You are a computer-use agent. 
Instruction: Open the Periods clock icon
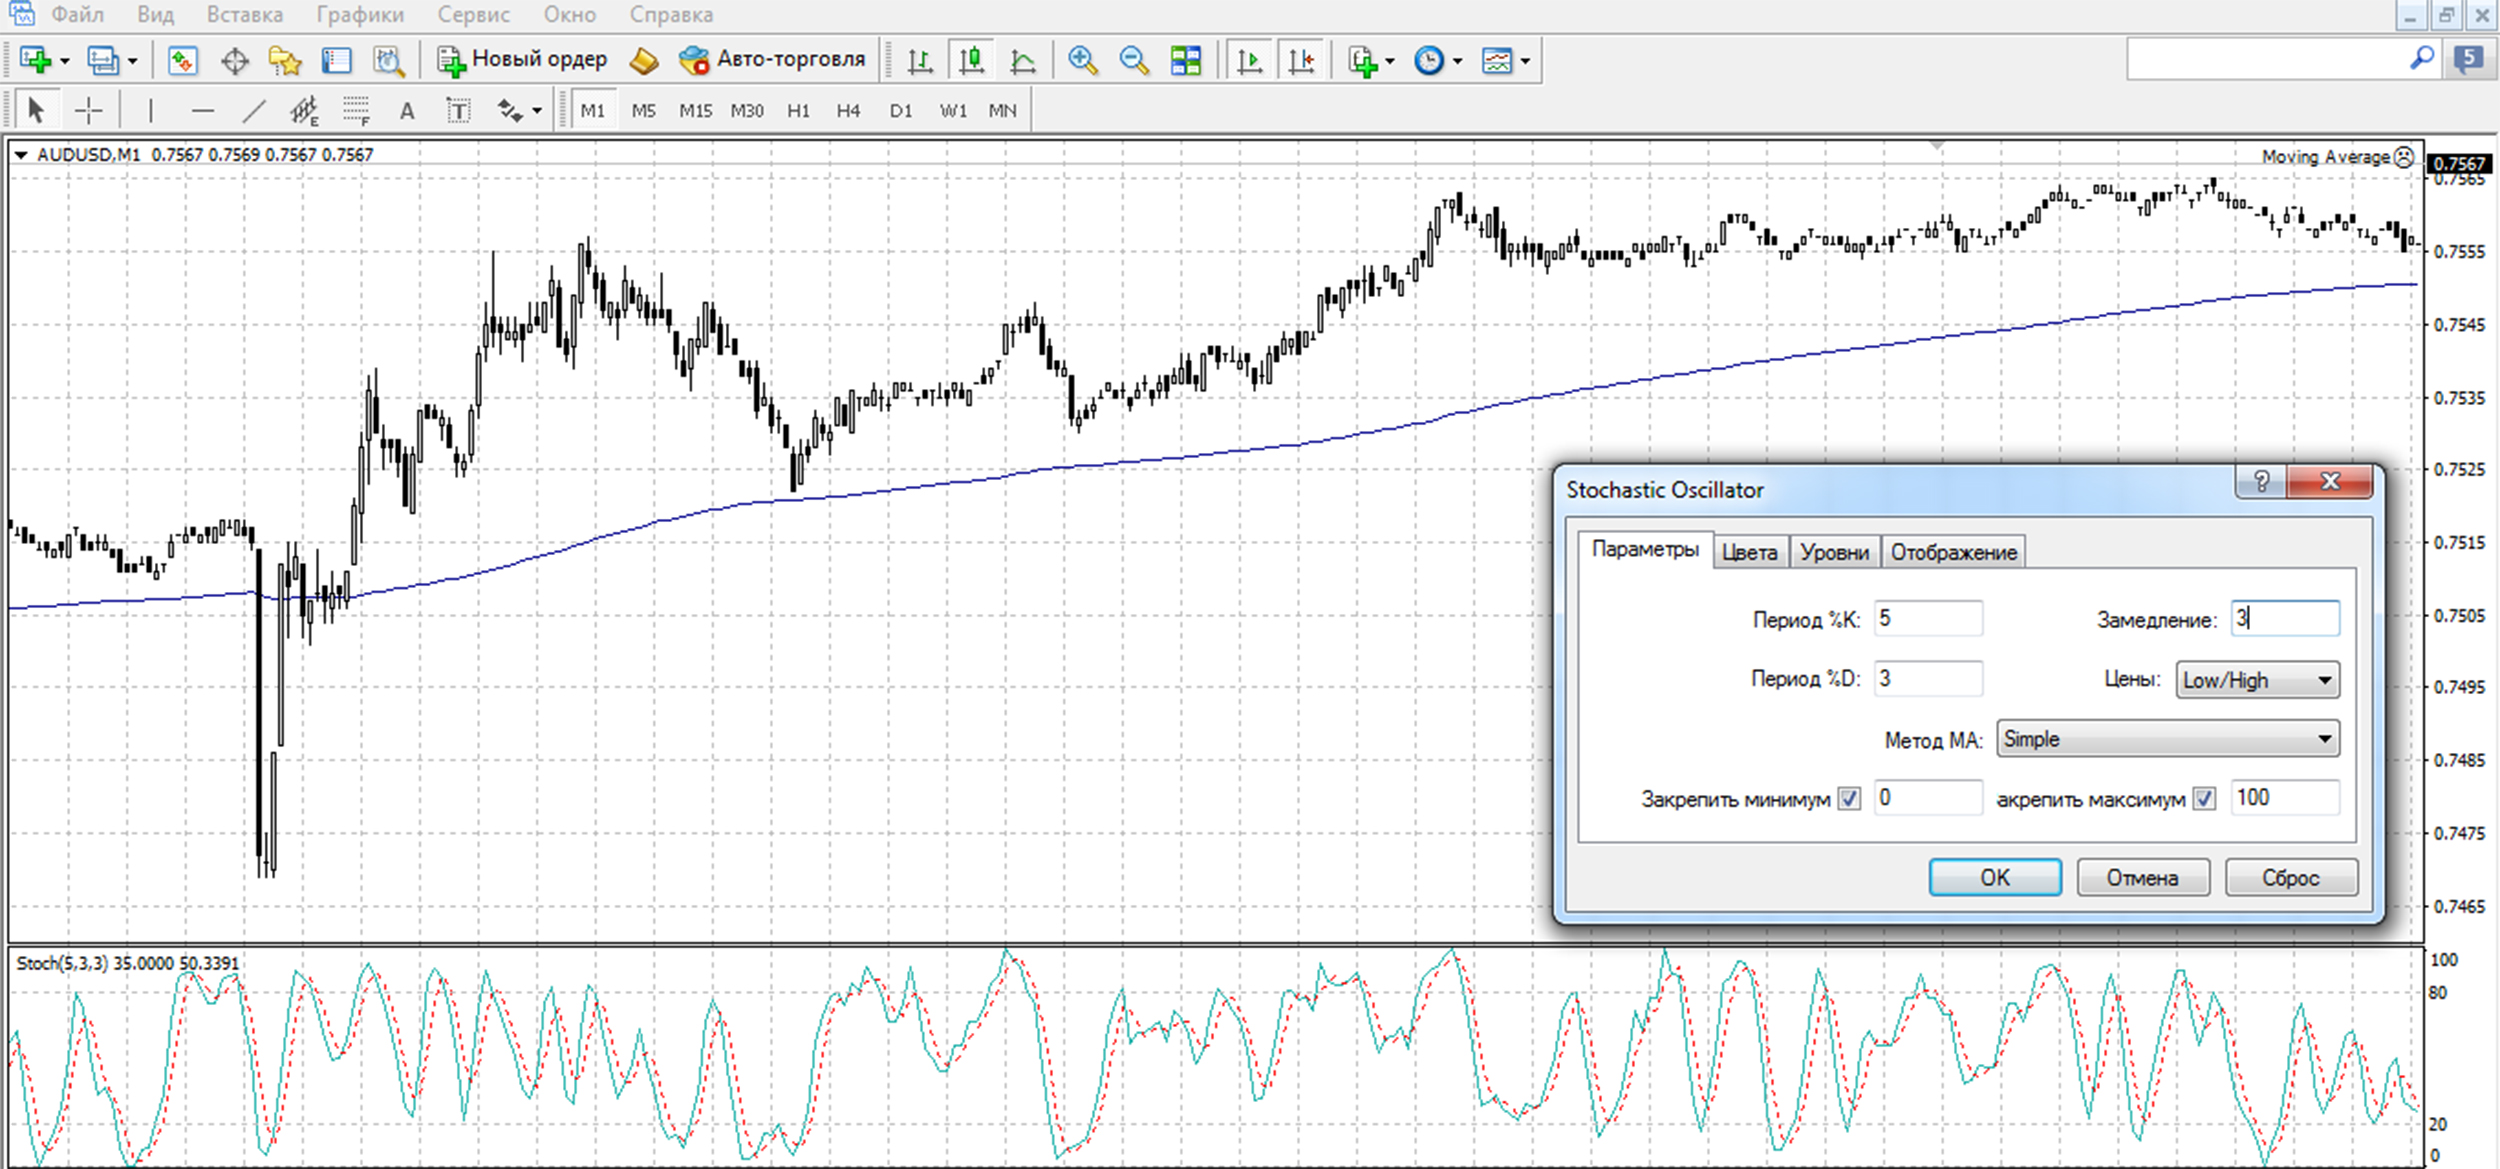point(1429,61)
